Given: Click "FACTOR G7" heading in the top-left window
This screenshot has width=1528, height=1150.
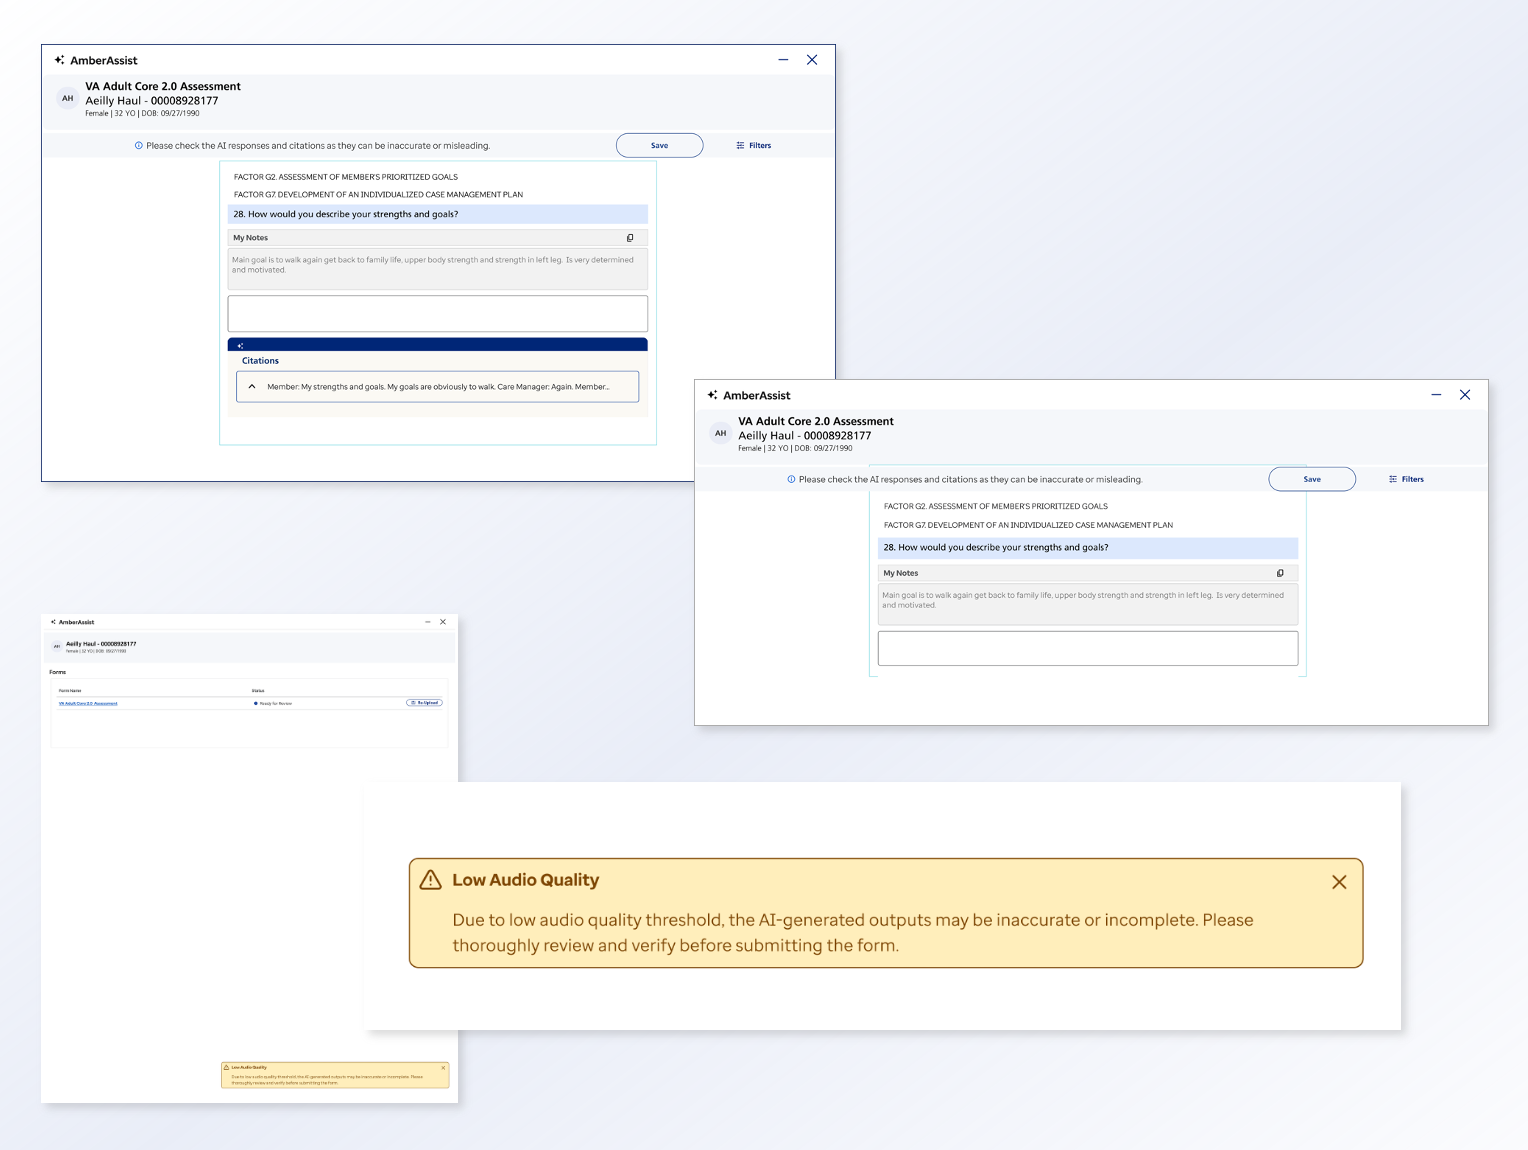Looking at the screenshot, I should pyautogui.click(x=378, y=195).
